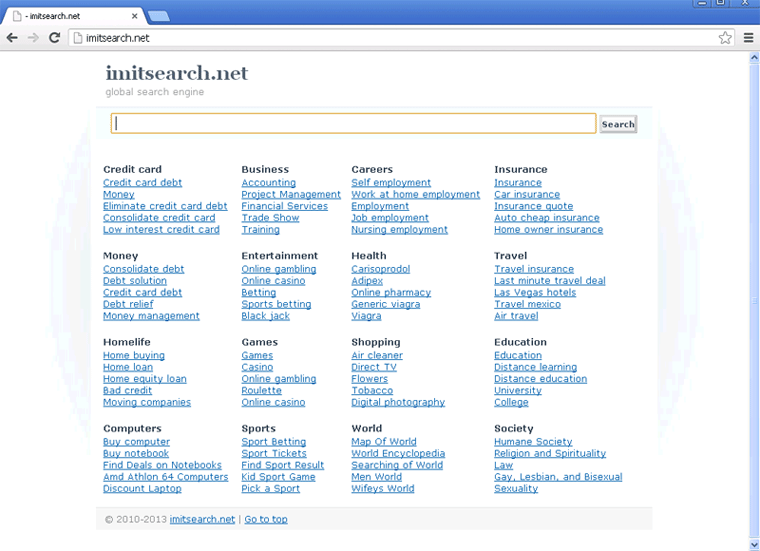The width and height of the screenshot is (760, 551).
Task: Click the scrollbar down arrow
Action: point(754,544)
